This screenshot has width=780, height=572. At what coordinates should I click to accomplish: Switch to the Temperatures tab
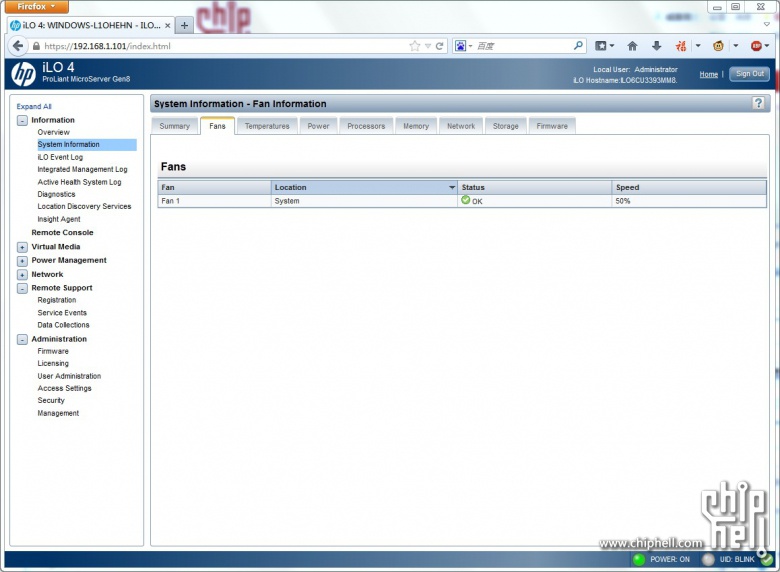(x=267, y=126)
